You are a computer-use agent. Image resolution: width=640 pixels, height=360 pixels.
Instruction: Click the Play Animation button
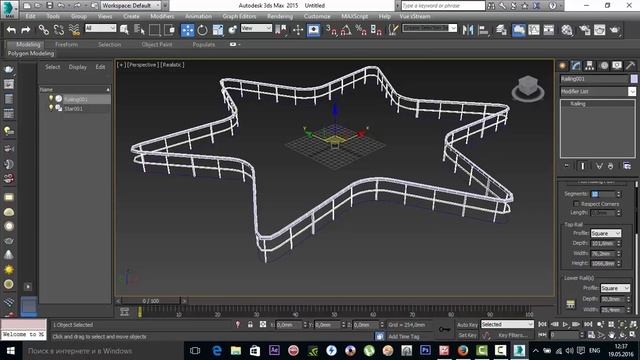[x=565, y=324]
